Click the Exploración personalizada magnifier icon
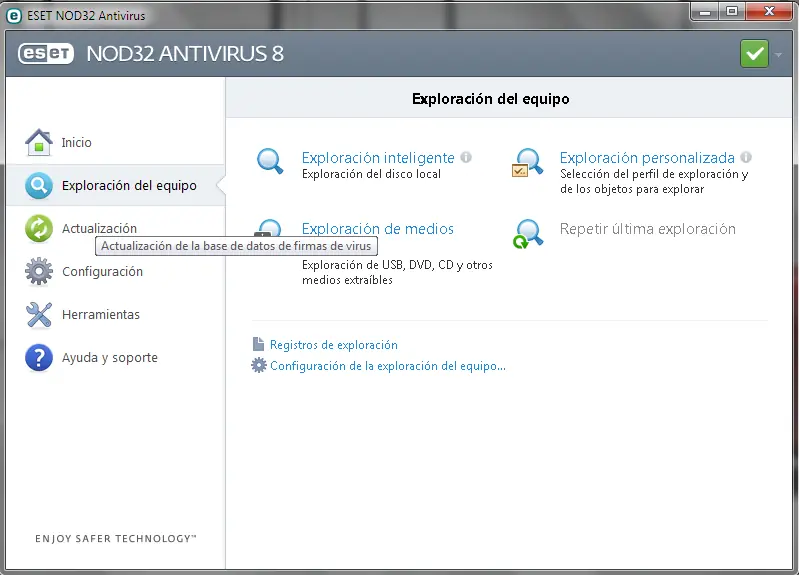 click(x=527, y=163)
